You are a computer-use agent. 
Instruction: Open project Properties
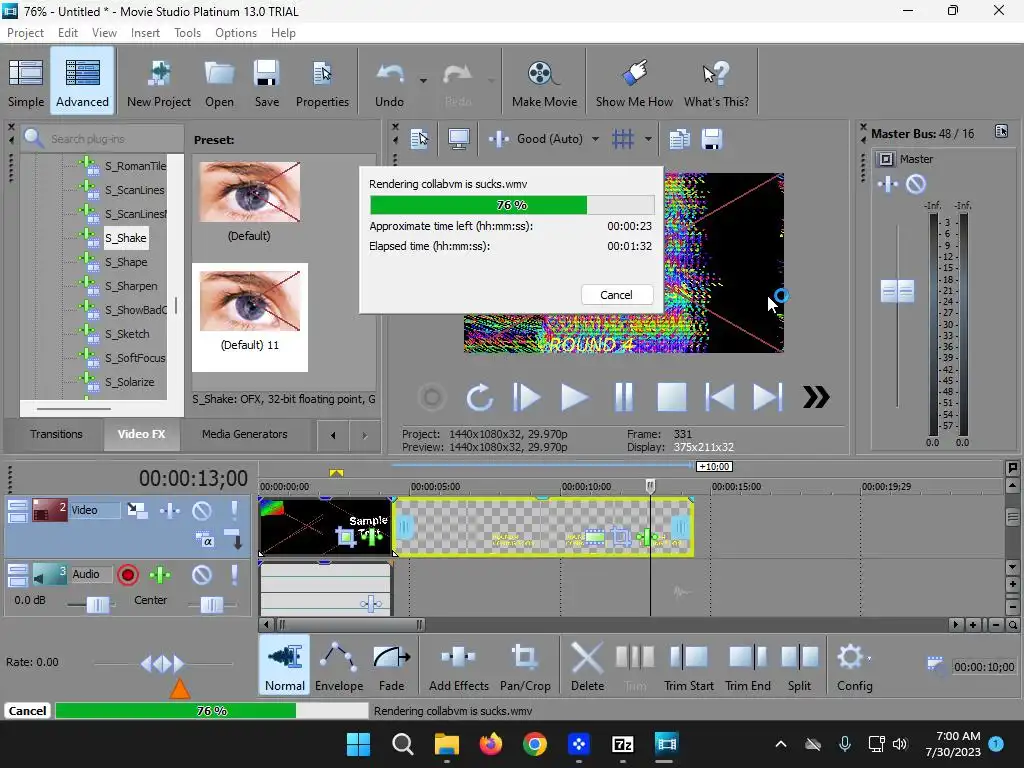coord(322,82)
